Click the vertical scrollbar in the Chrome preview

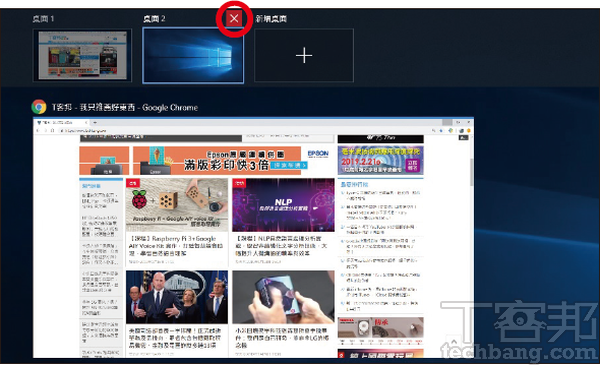click(471, 172)
